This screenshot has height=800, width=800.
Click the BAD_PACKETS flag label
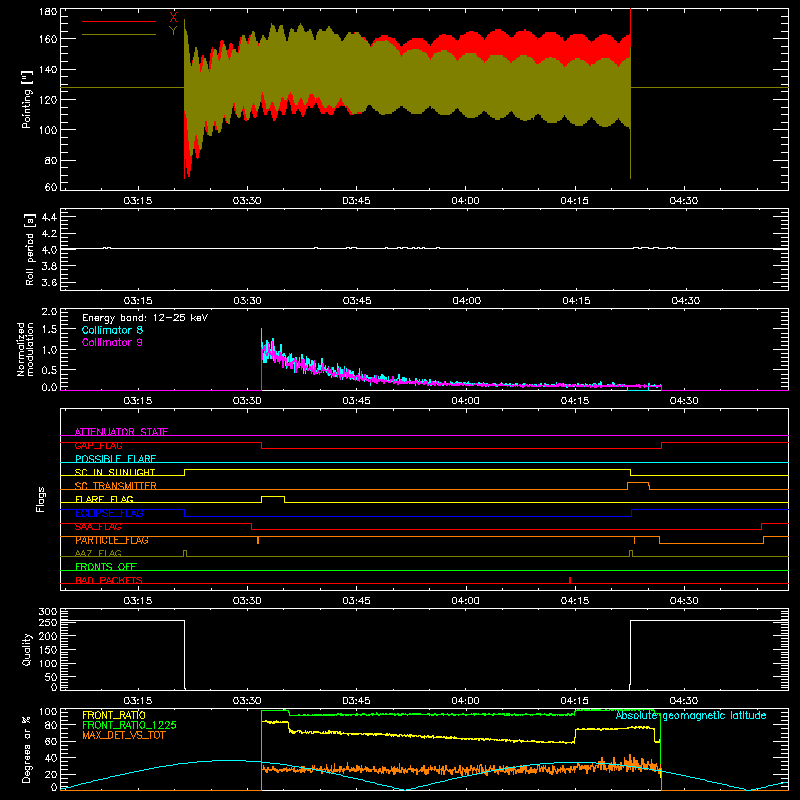(109, 580)
